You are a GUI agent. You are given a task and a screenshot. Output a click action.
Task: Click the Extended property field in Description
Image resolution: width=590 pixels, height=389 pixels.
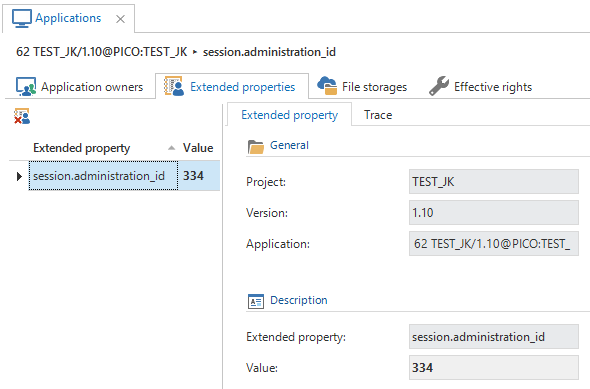(x=494, y=337)
